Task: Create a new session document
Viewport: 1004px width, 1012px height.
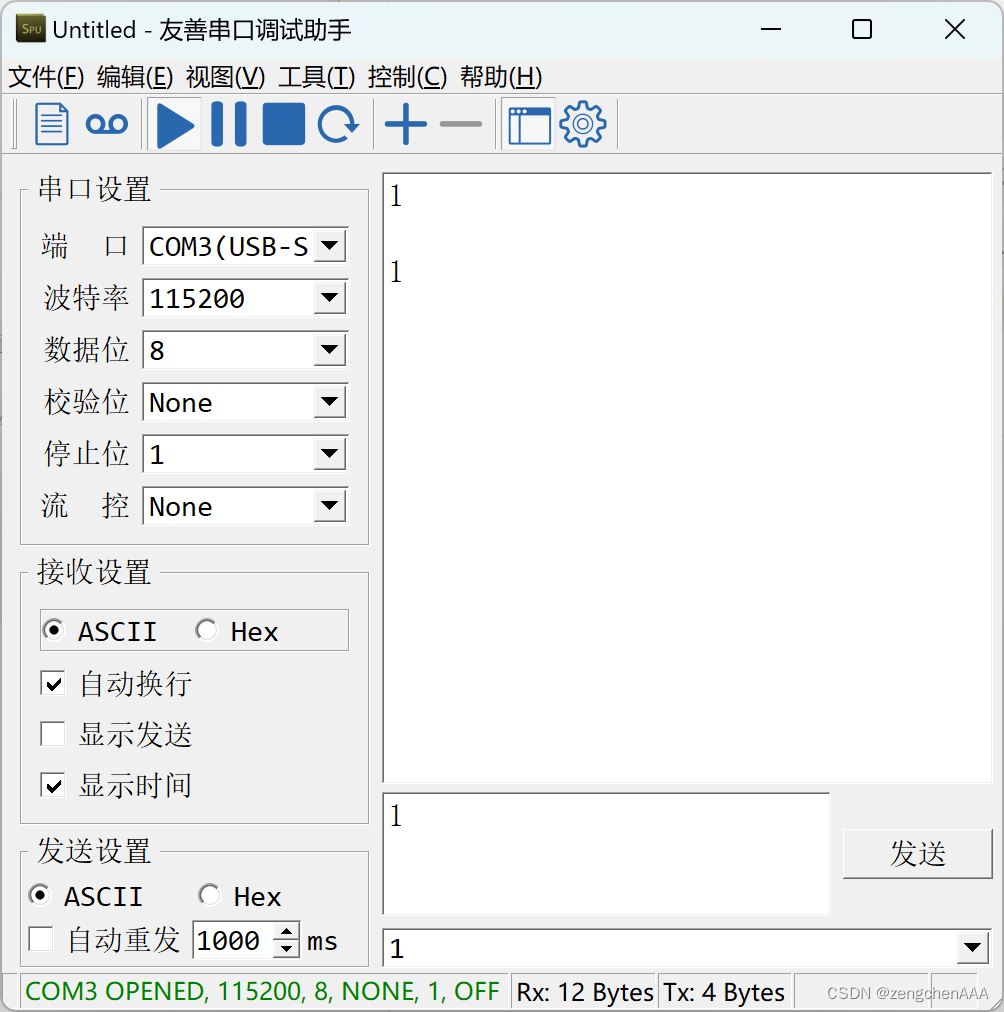Action: coord(51,123)
